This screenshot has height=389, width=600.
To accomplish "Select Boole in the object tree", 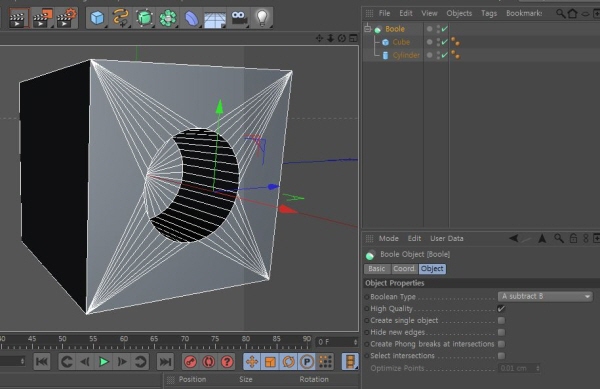I will pyautogui.click(x=395, y=29).
